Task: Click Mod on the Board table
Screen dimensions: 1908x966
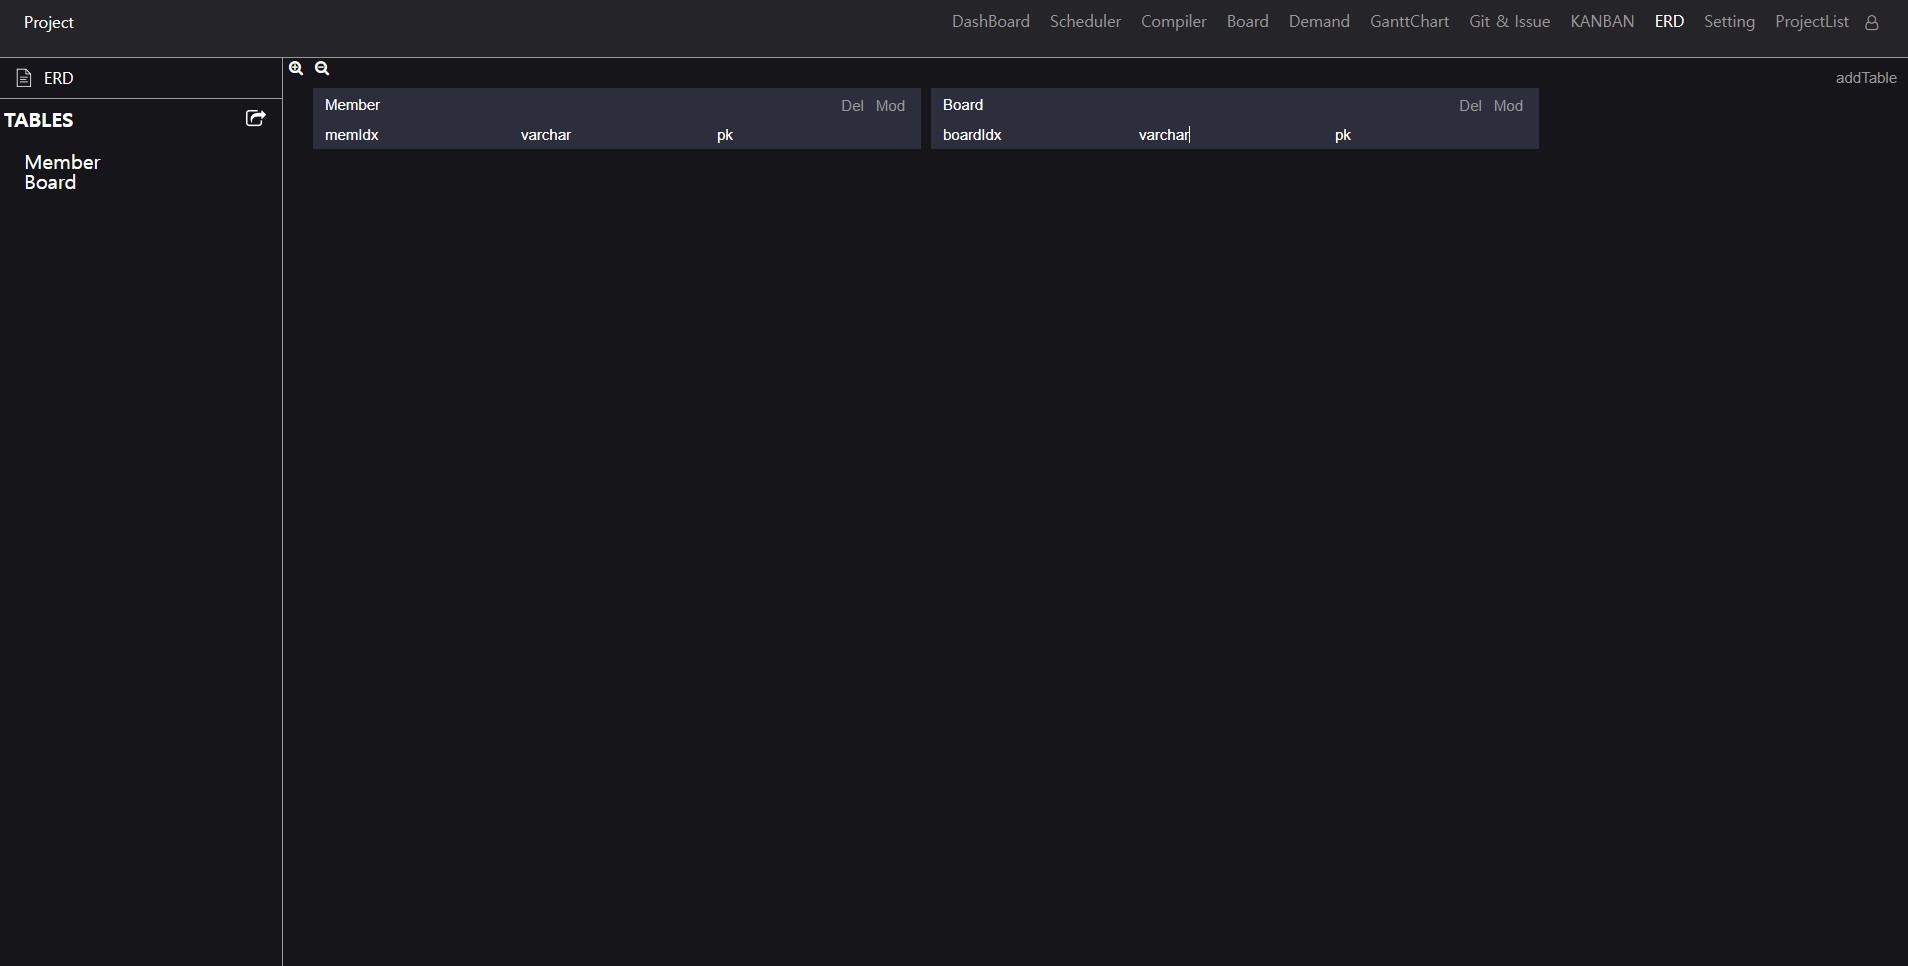Action: 1509,105
